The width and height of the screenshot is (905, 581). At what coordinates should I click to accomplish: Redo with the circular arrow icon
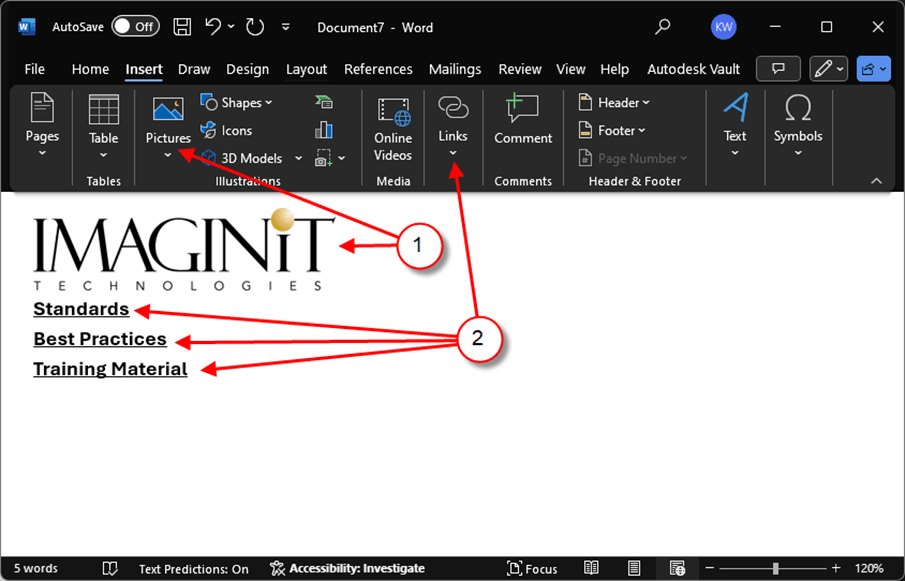tap(255, 27)
